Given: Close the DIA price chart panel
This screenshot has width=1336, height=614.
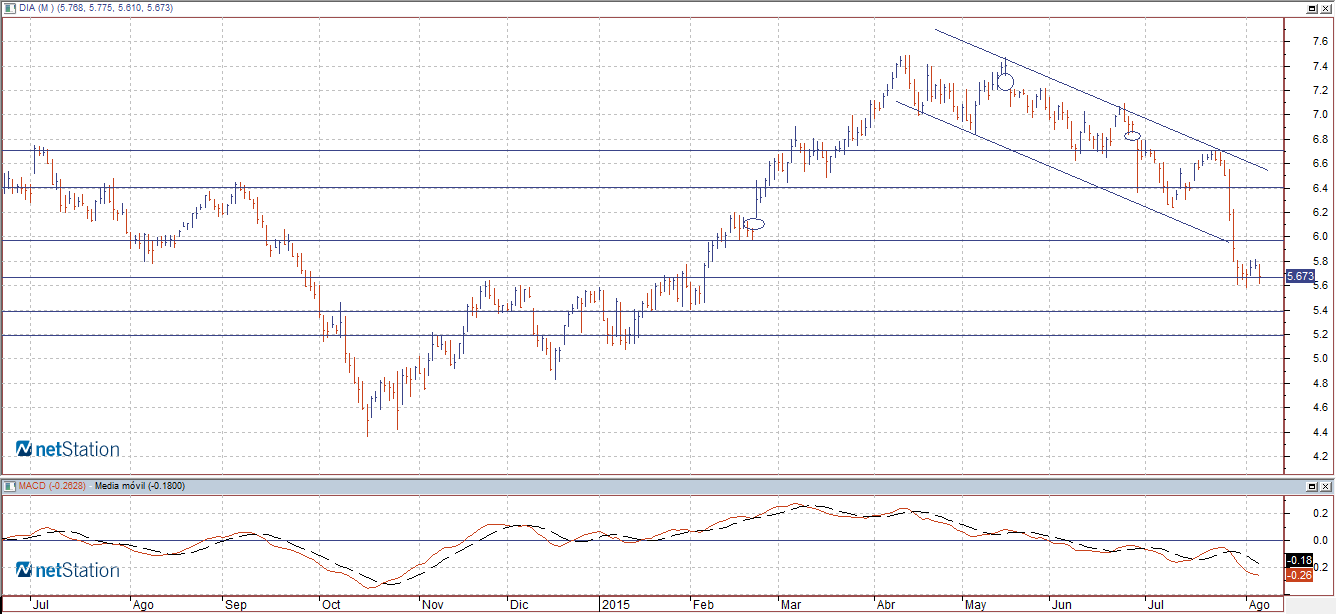Looking at the screenshot, I should (x=1326, y=8).
